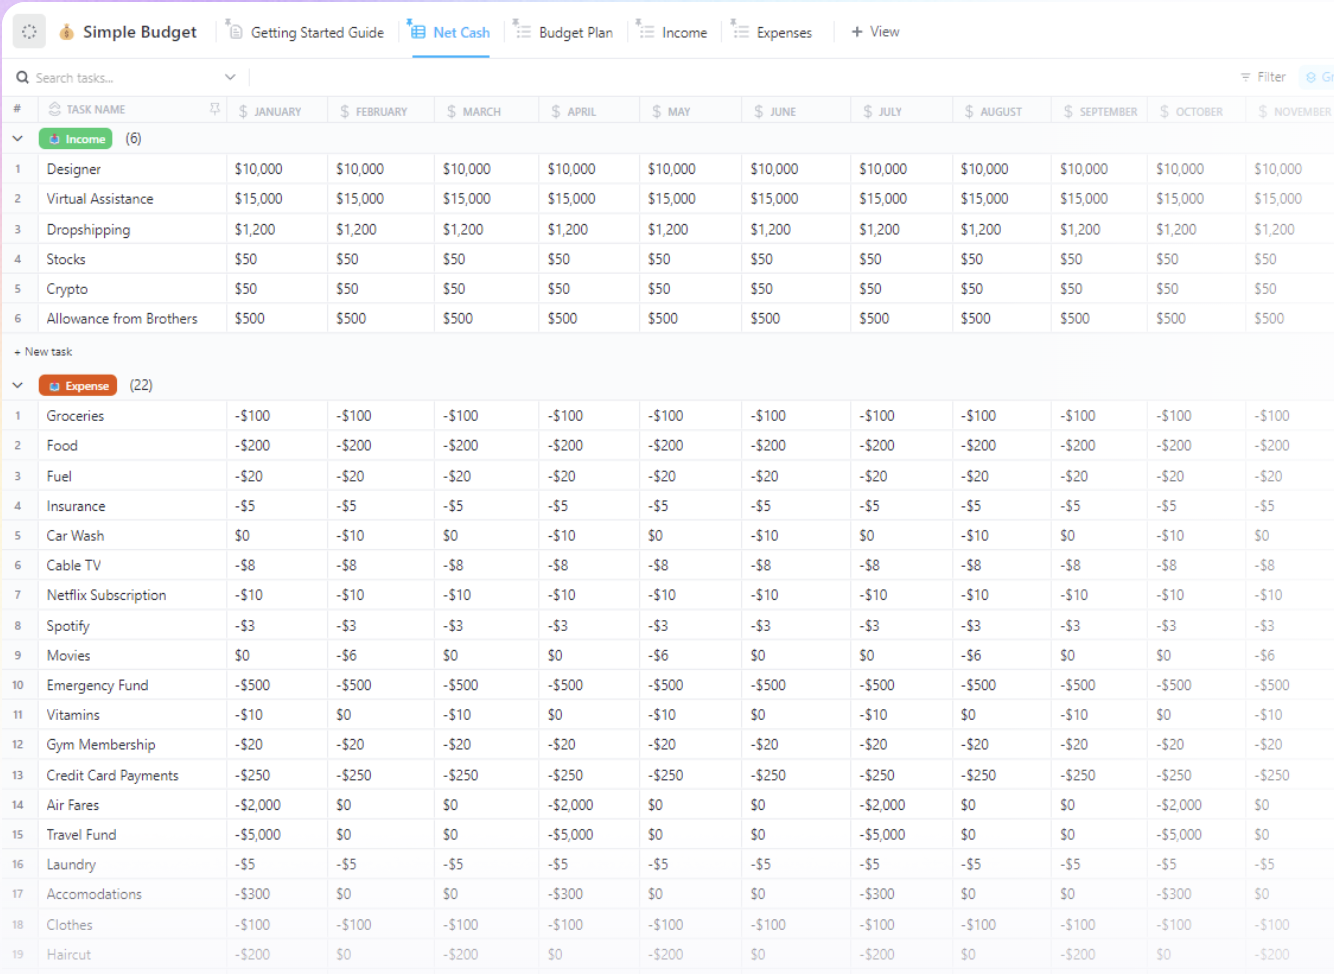Click the dollar icon in January header
This screenshot has width=1334, height=974.
click(243, 111)
